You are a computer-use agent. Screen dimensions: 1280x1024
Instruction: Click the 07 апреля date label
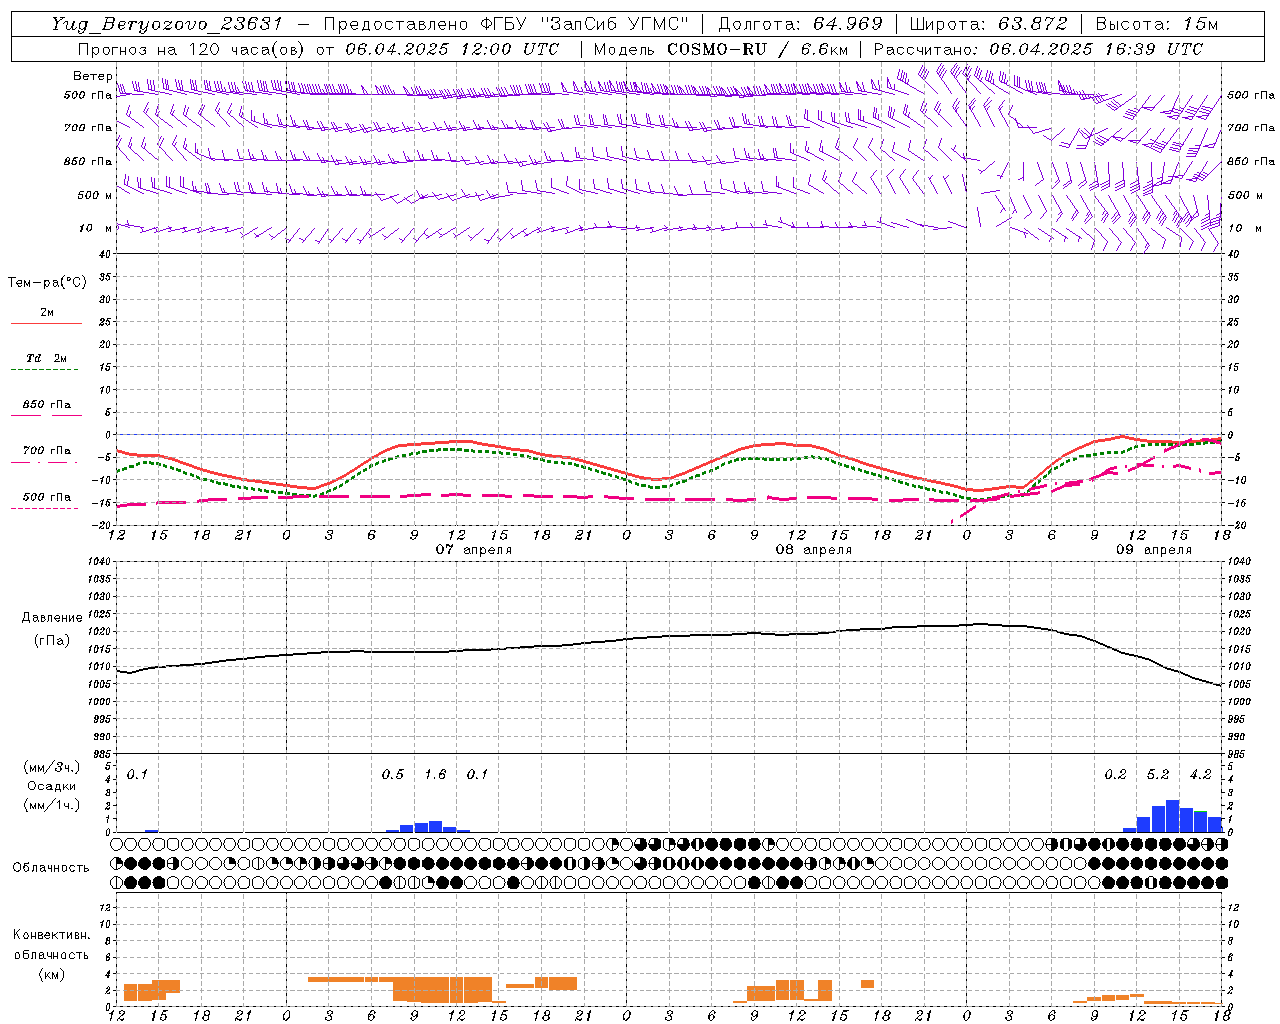474,550
